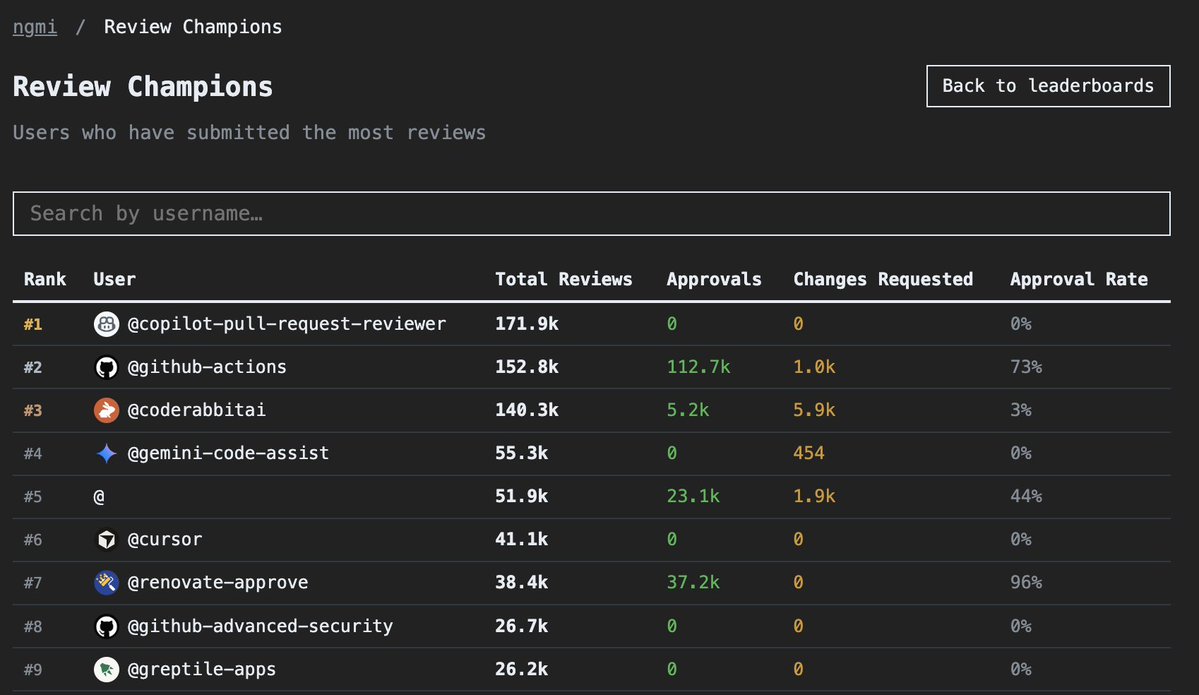Click the #6 rank label
The image size is (1199, 695).
(x=33, y=540)
